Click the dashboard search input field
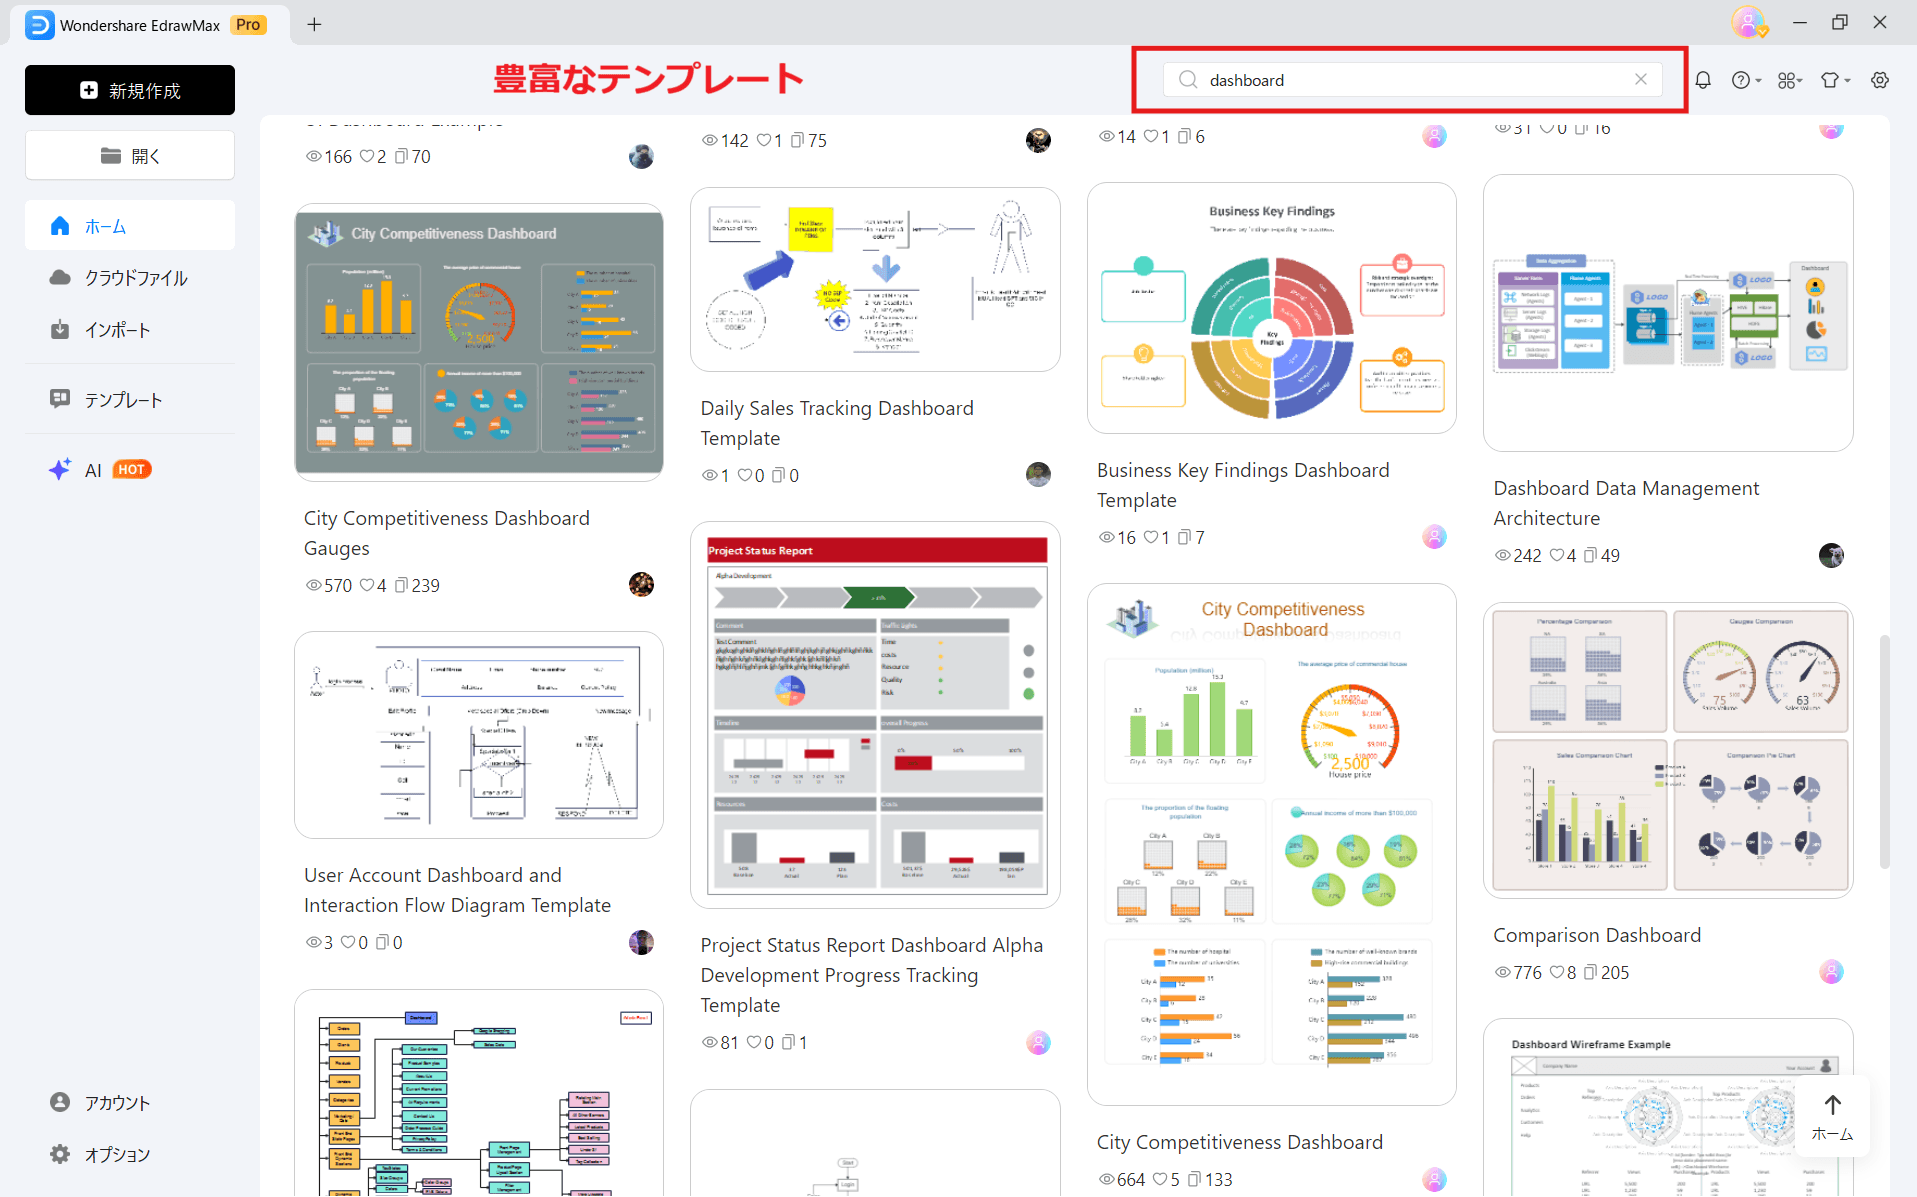This screenshot has width=1917, height=1197. click(x=1412, y=80)
